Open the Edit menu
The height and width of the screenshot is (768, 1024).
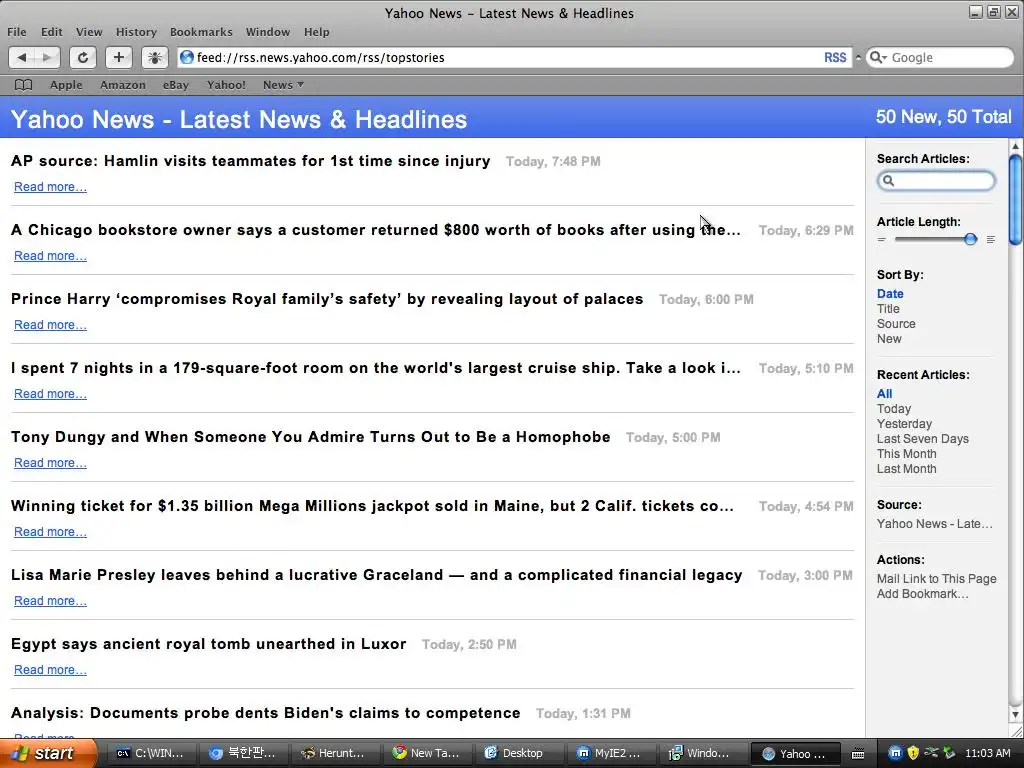[52, 32]
